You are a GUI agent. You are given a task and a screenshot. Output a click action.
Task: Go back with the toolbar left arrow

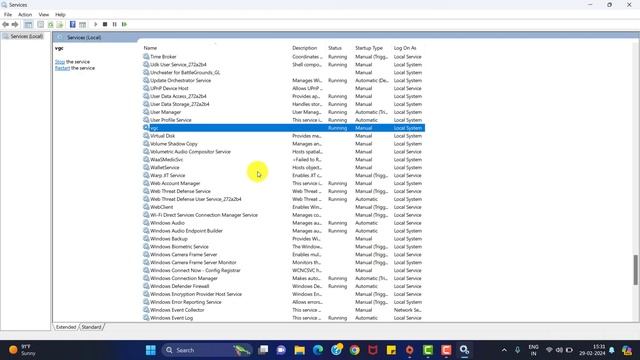tap(5, 24)
